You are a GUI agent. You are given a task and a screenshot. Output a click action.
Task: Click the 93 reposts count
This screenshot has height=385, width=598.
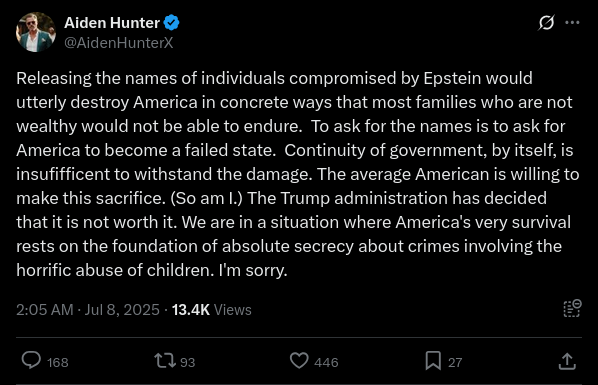pyautogui.click(x=187, y=362)
